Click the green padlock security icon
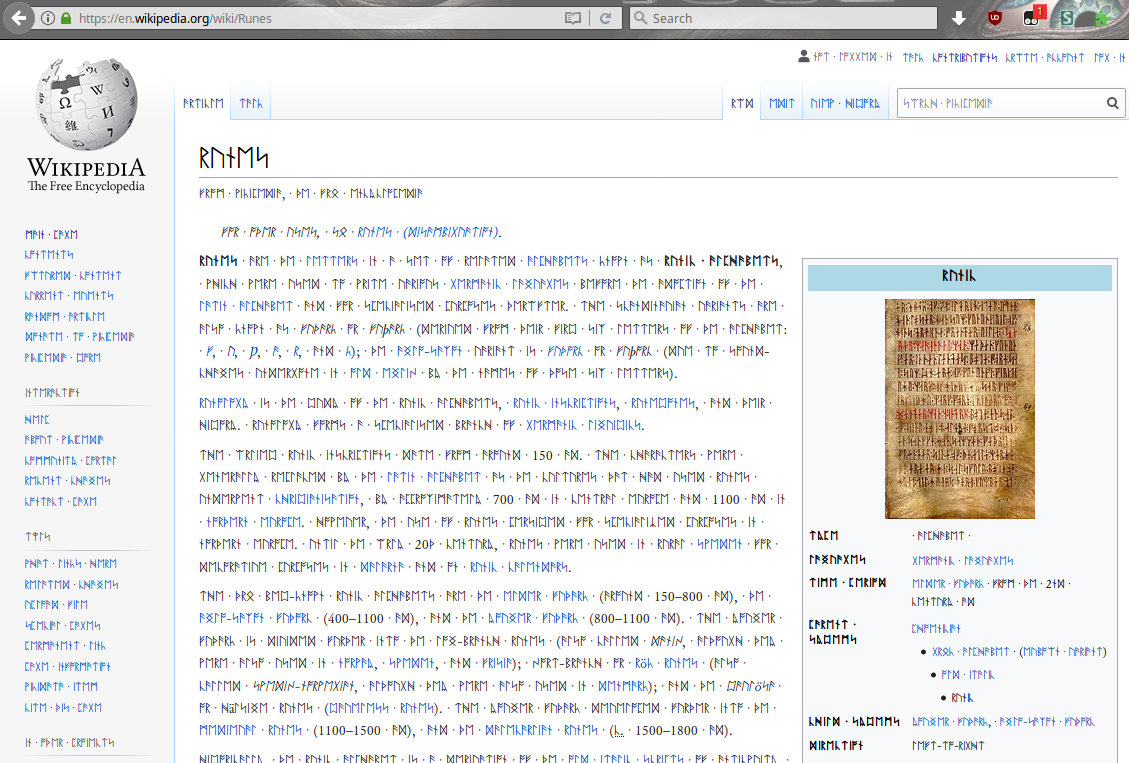Viewport: 1129px width, 763px height. pyautogui.click(x=66, y=18)
